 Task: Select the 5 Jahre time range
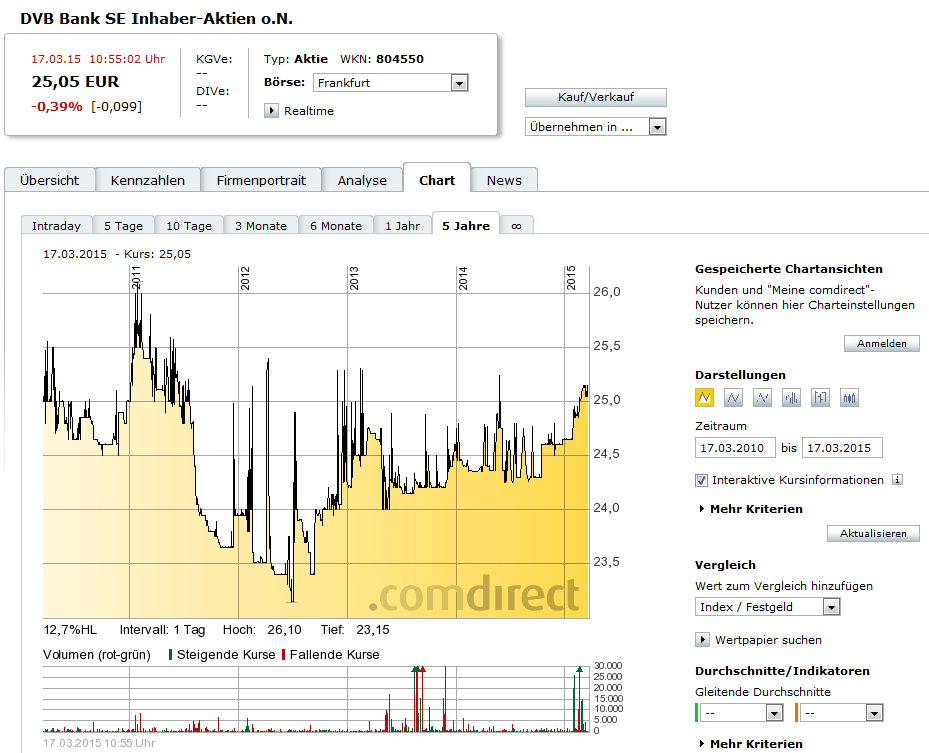466,225
